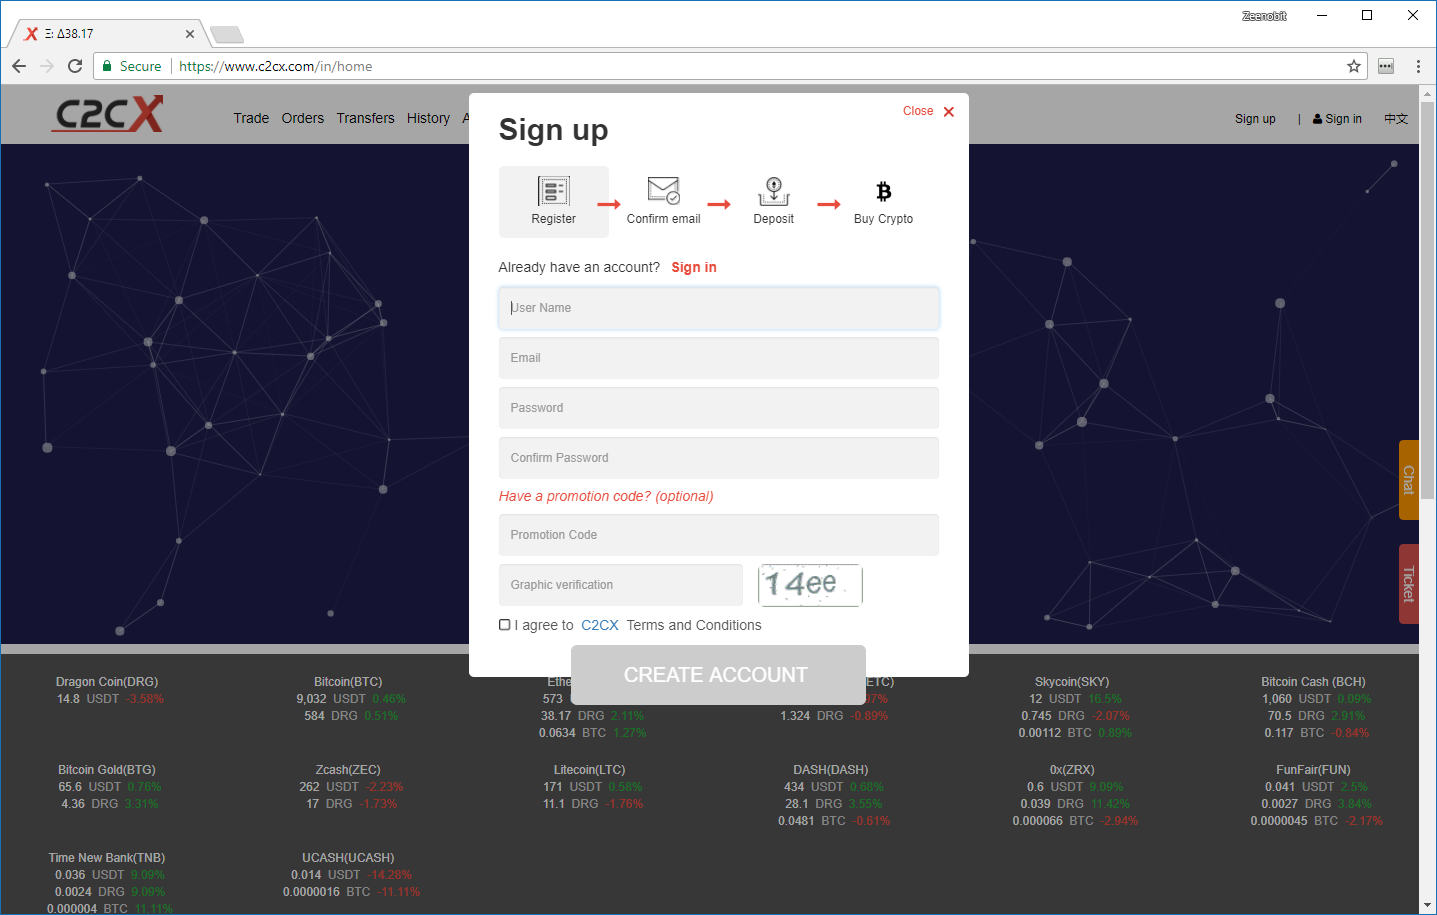Click the browser back arrow

click(19, 66)
